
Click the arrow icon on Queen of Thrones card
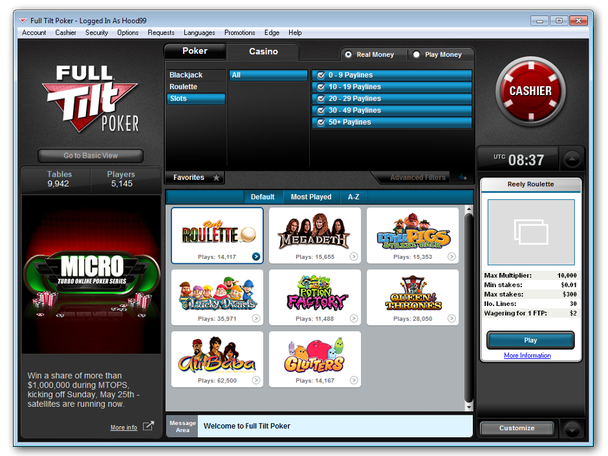(451, 318)
